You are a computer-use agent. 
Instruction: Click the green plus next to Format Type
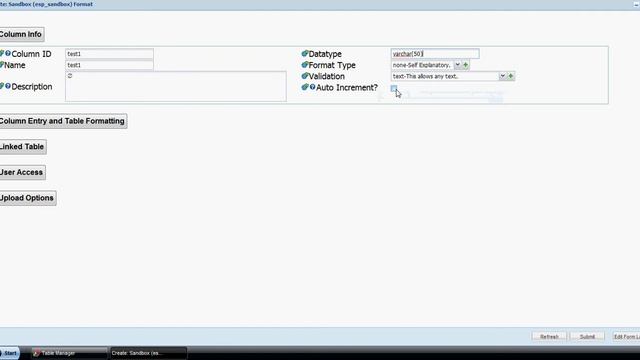tap(465, 65)
